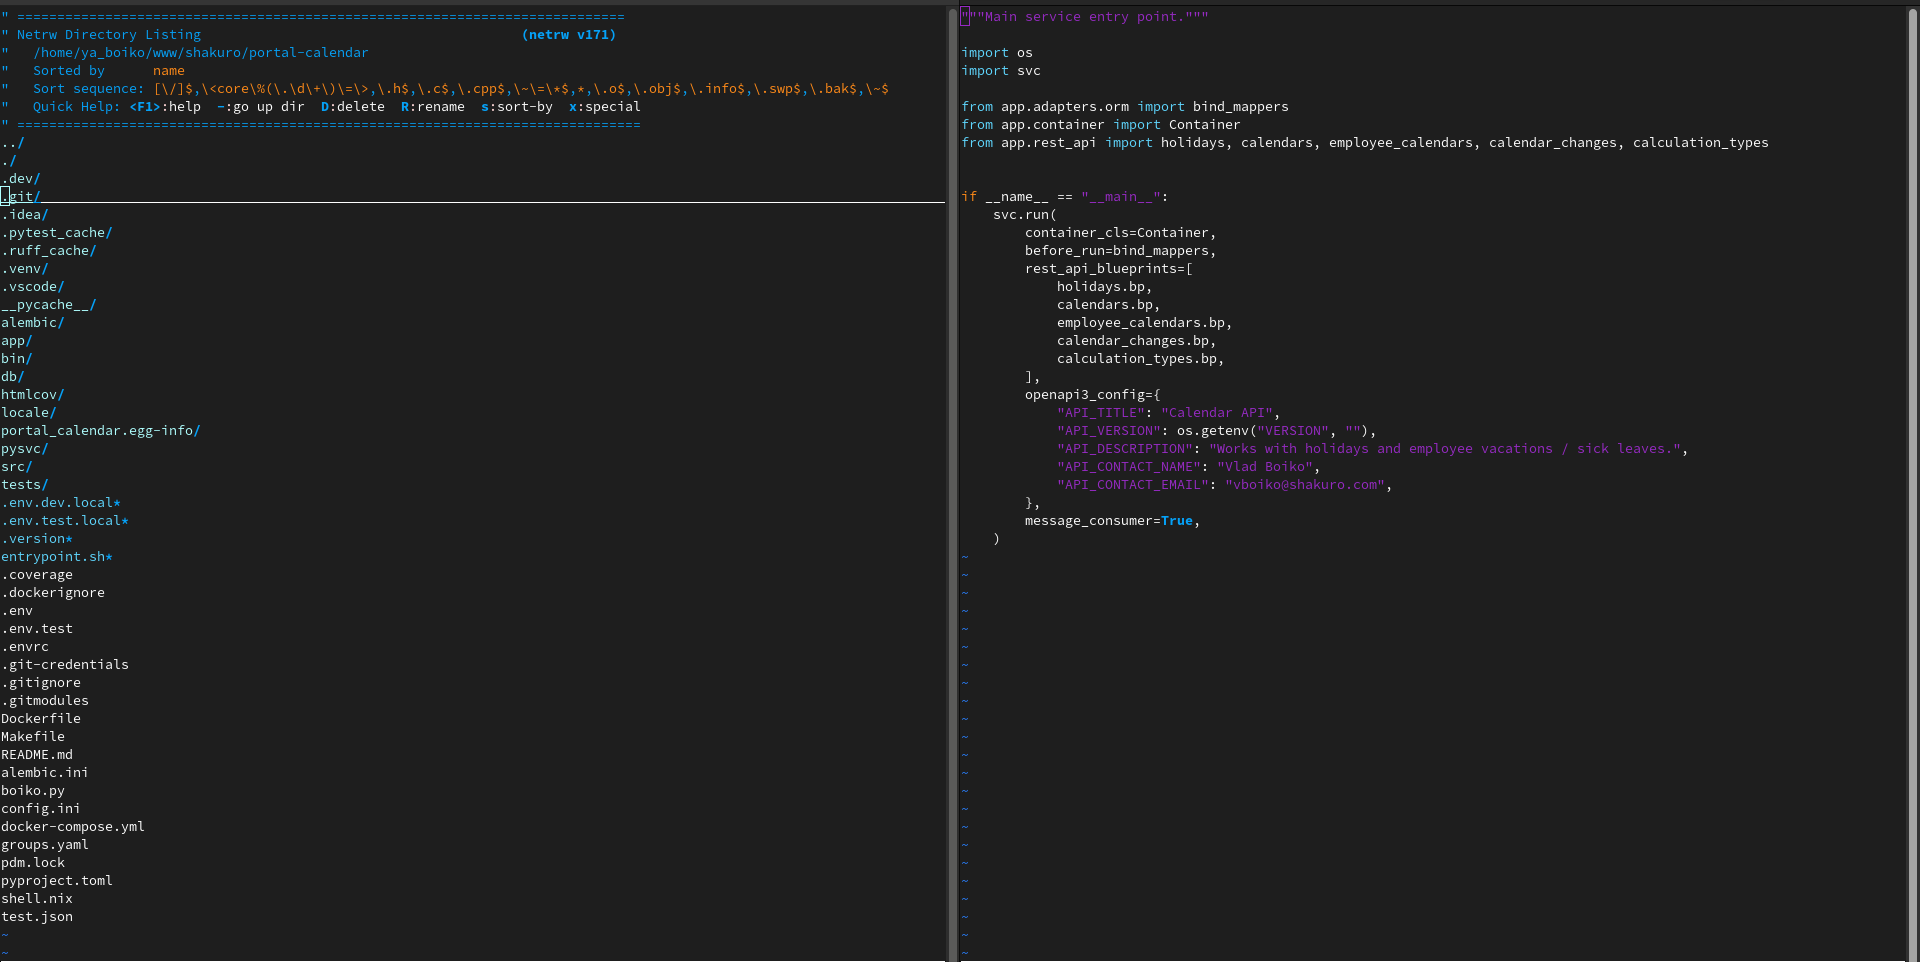Open the entrypoint.sh* executable entry
Viewport: 1920px width, 962px height.
(x=57, y=557)
